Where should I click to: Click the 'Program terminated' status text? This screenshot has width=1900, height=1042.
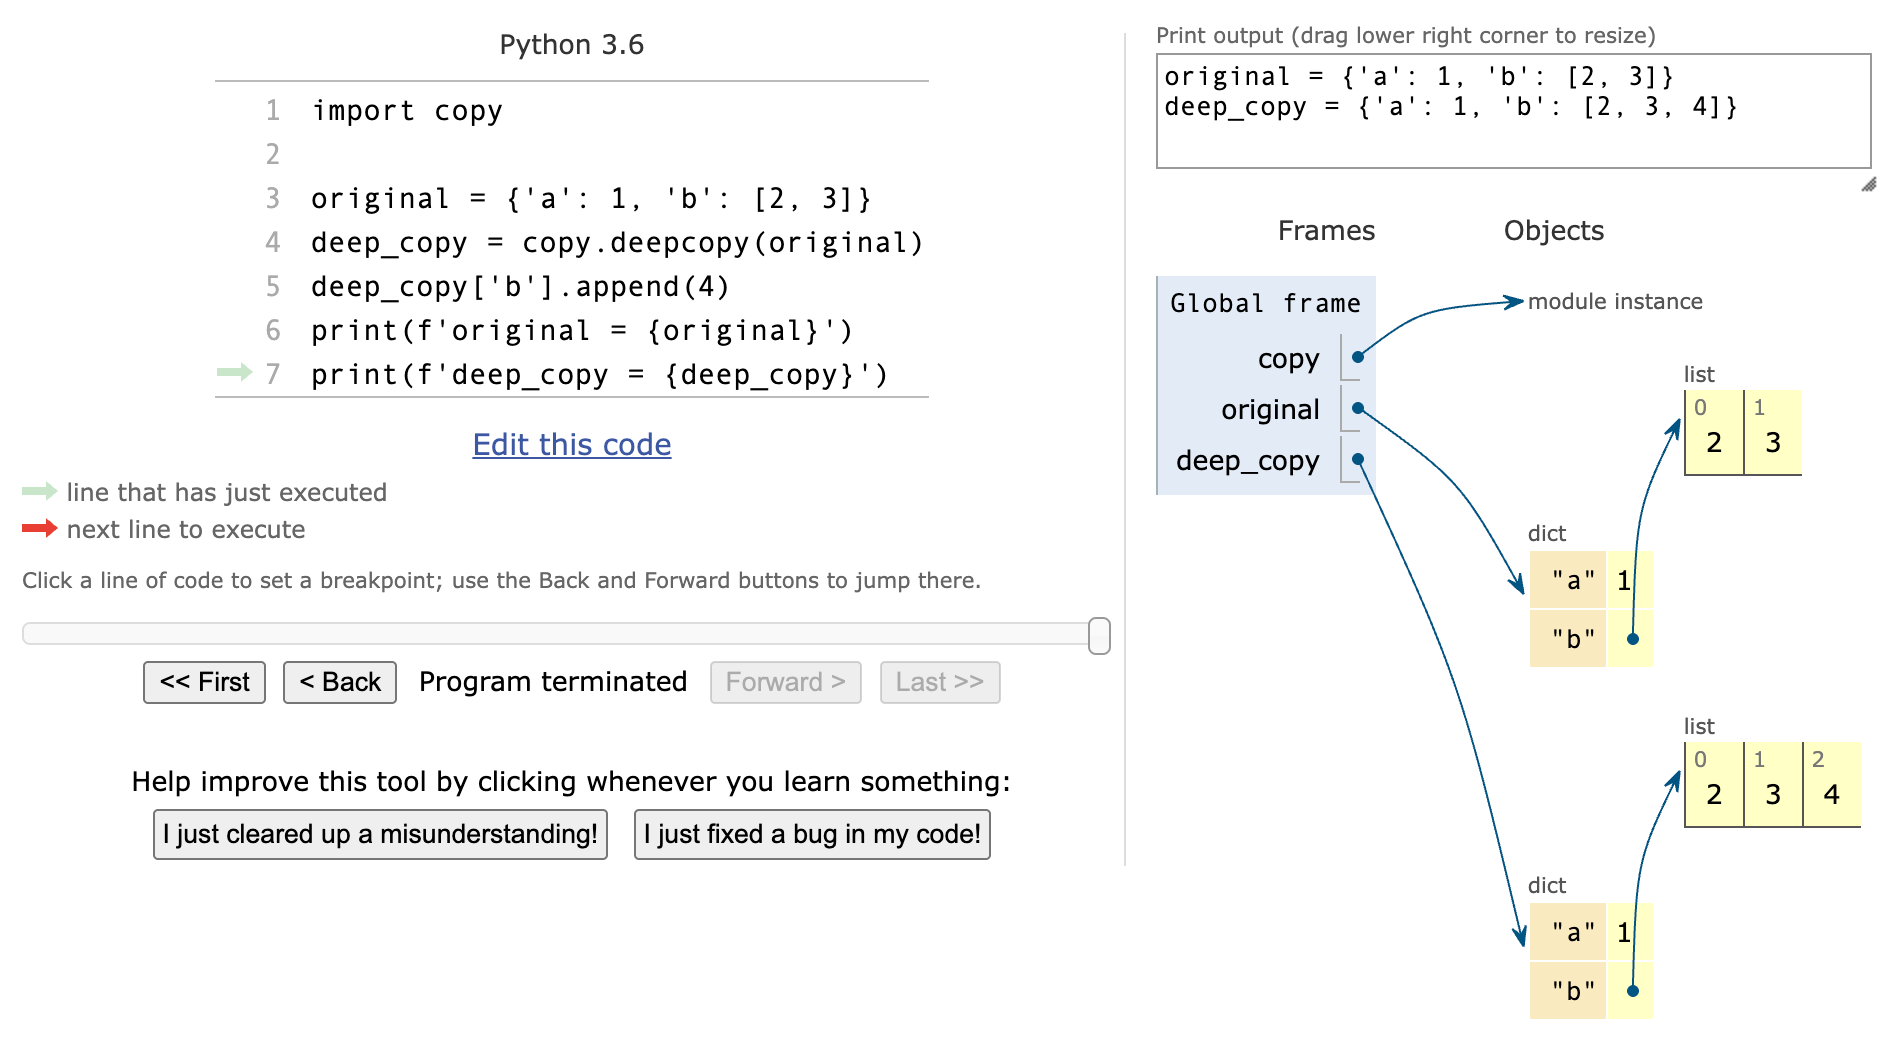click(x=553, y=682)
